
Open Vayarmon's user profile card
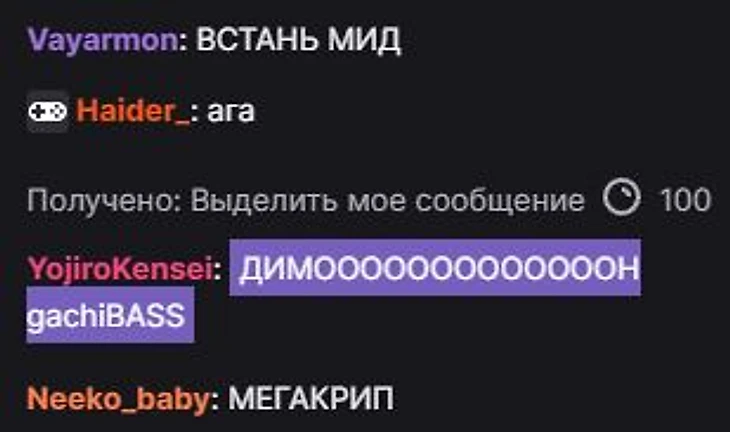103,40
